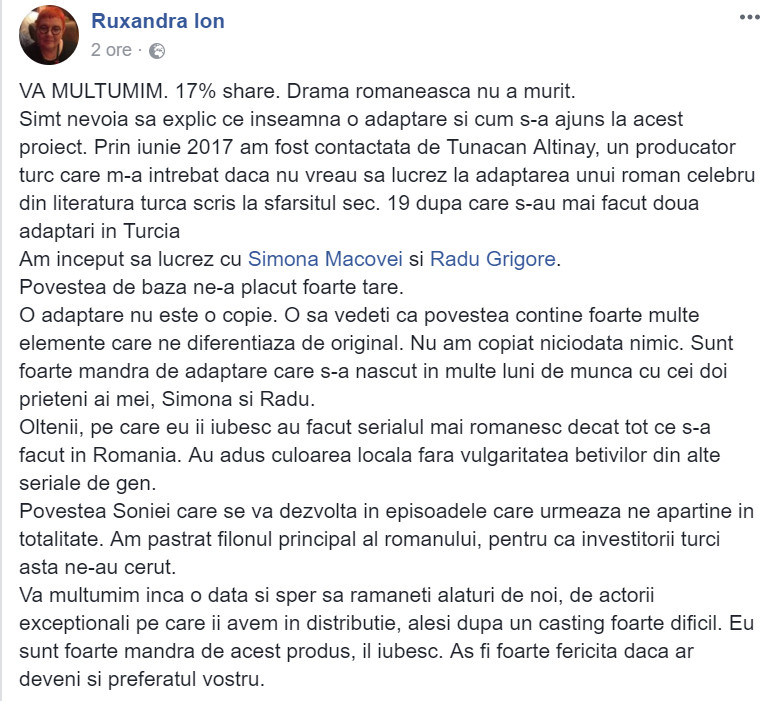The height and width of the screenshot is (701, 766).
Task: Open the tagged Simona Macovei profile link
Action: [325, 259]
